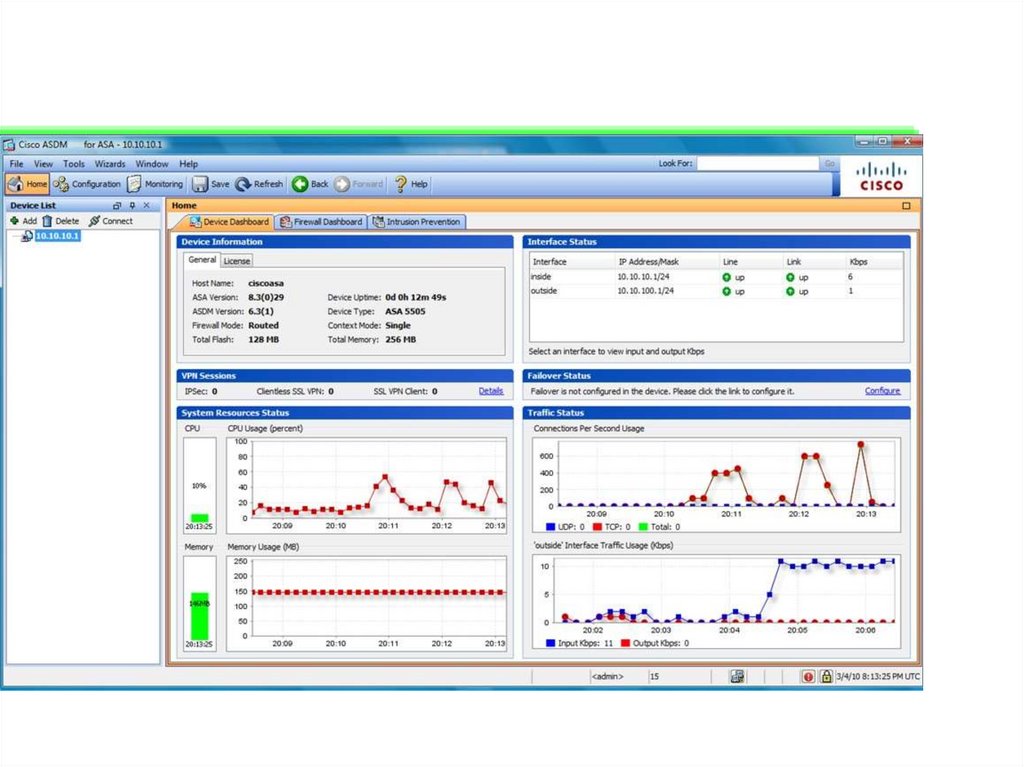The image size is (1024, 767).
Task: Click the privilege level 15 status entry
Action: point(654,677)
